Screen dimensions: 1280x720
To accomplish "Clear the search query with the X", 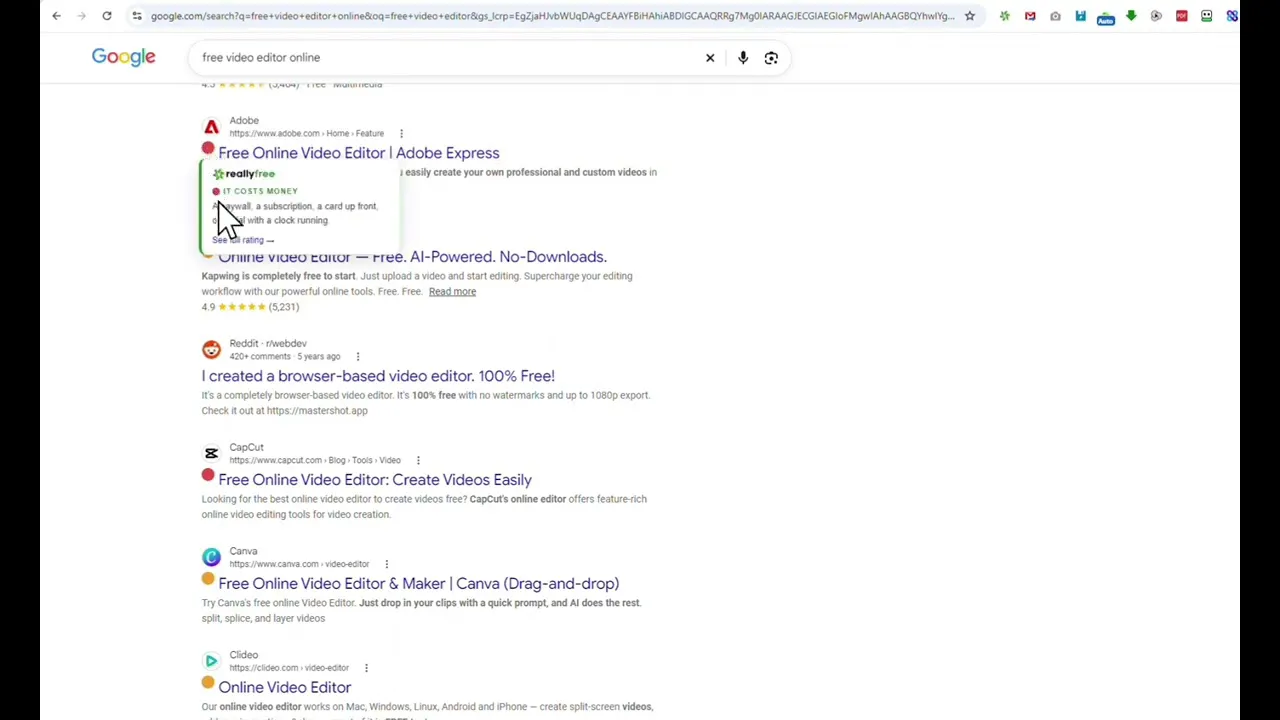I will 710,58.
